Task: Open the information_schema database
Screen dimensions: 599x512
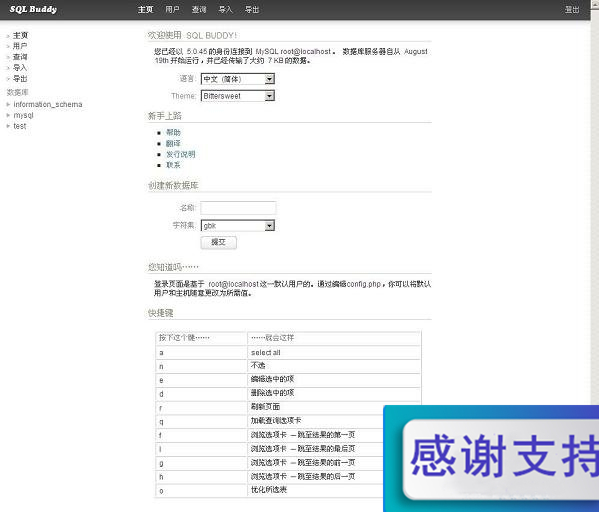Action: point(48,104)
